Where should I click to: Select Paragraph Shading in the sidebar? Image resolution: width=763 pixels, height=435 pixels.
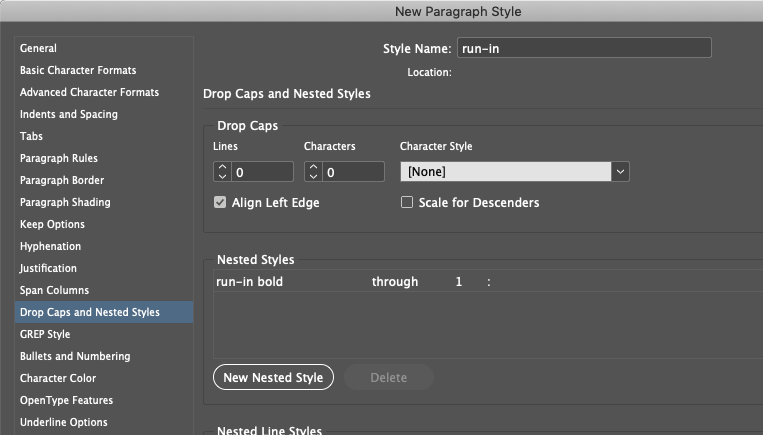click(65, 202)
